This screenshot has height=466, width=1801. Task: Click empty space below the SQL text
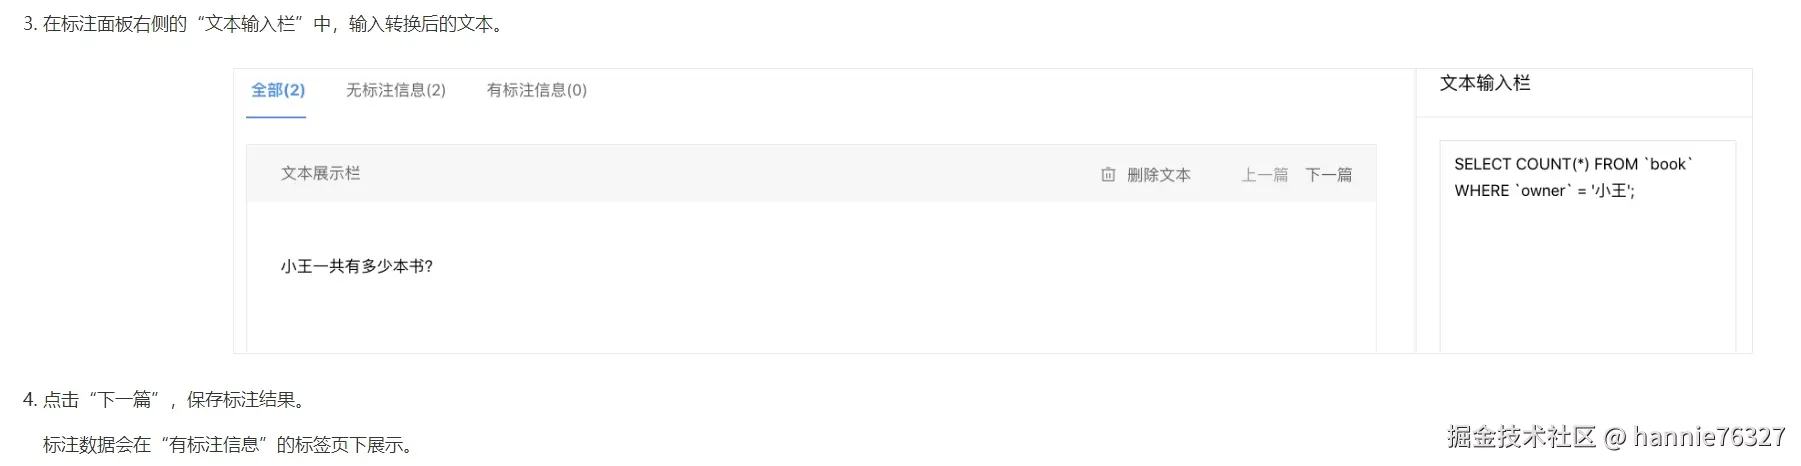tap(1586, 280)
